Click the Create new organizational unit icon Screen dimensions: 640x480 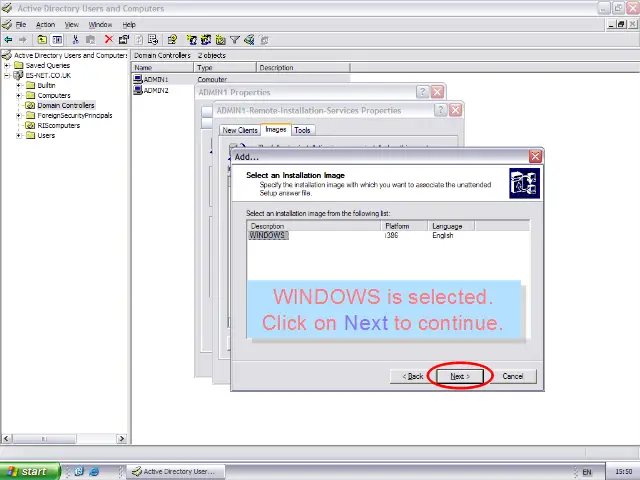coord(220,40)
